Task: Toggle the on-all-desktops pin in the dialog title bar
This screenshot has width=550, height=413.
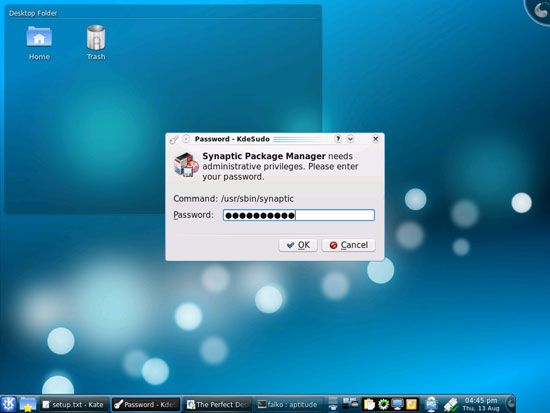Action: (x=186, y=139)
